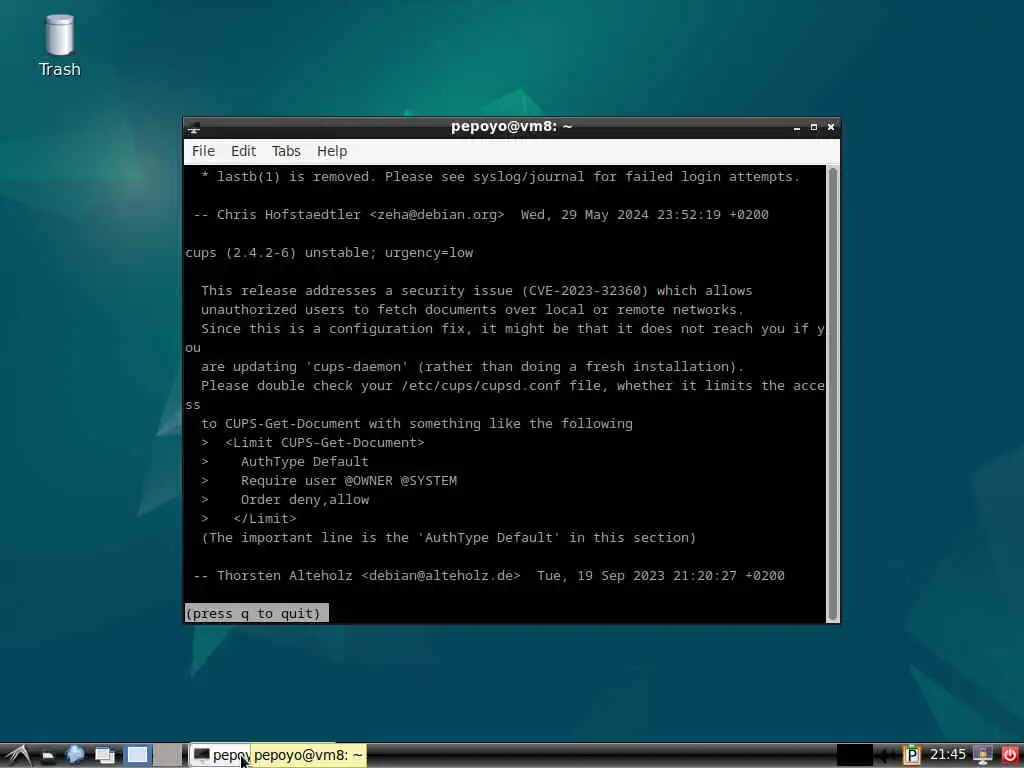The width and height of the screenshot is (1024, 768).
Task: Click the network monitor tray icon
Action: [982, 756]
